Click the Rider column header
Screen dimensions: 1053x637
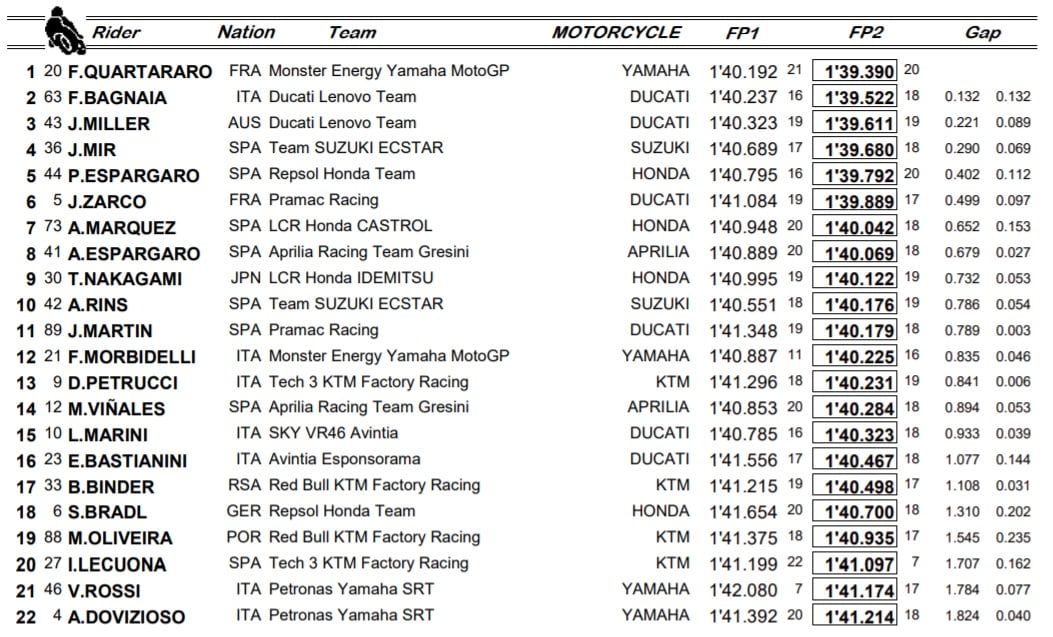point(116,32)
